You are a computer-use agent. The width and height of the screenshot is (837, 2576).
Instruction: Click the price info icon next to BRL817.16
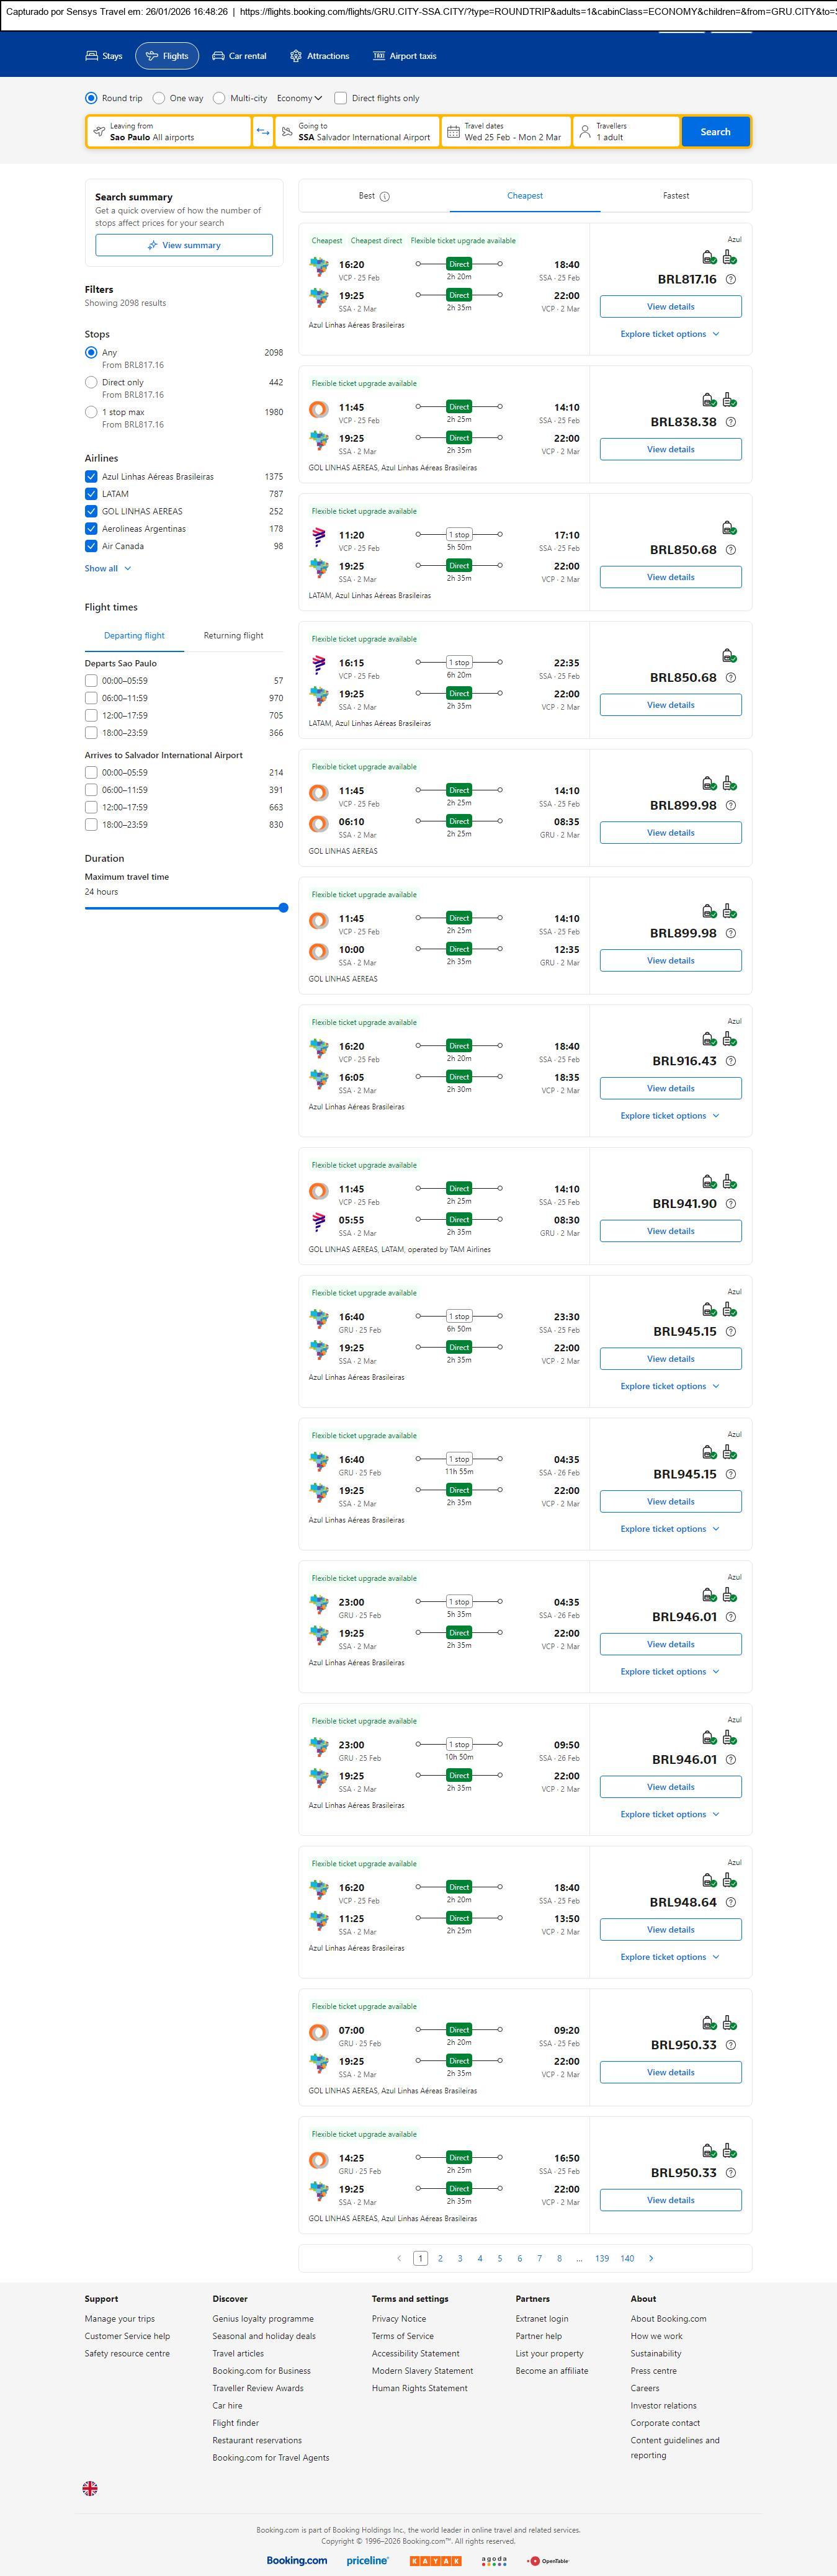point(731,280)
